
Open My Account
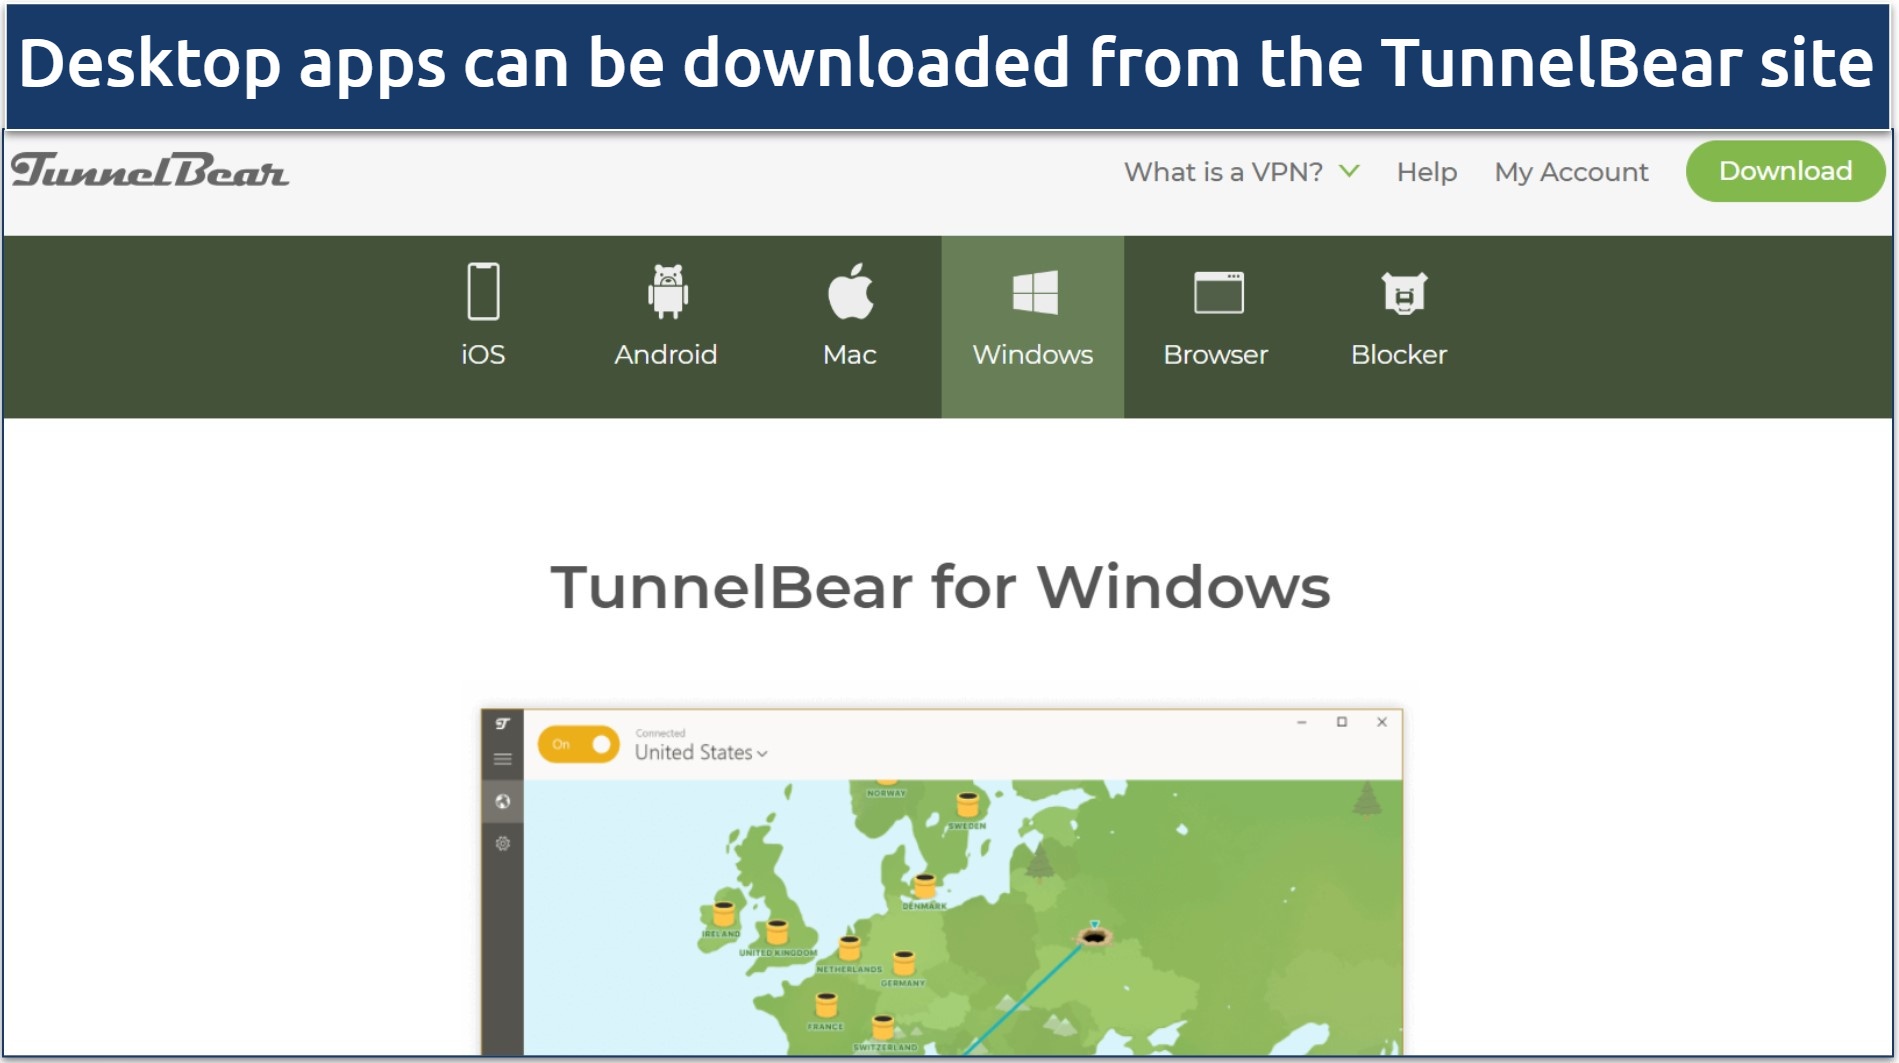pos(1570,171)
